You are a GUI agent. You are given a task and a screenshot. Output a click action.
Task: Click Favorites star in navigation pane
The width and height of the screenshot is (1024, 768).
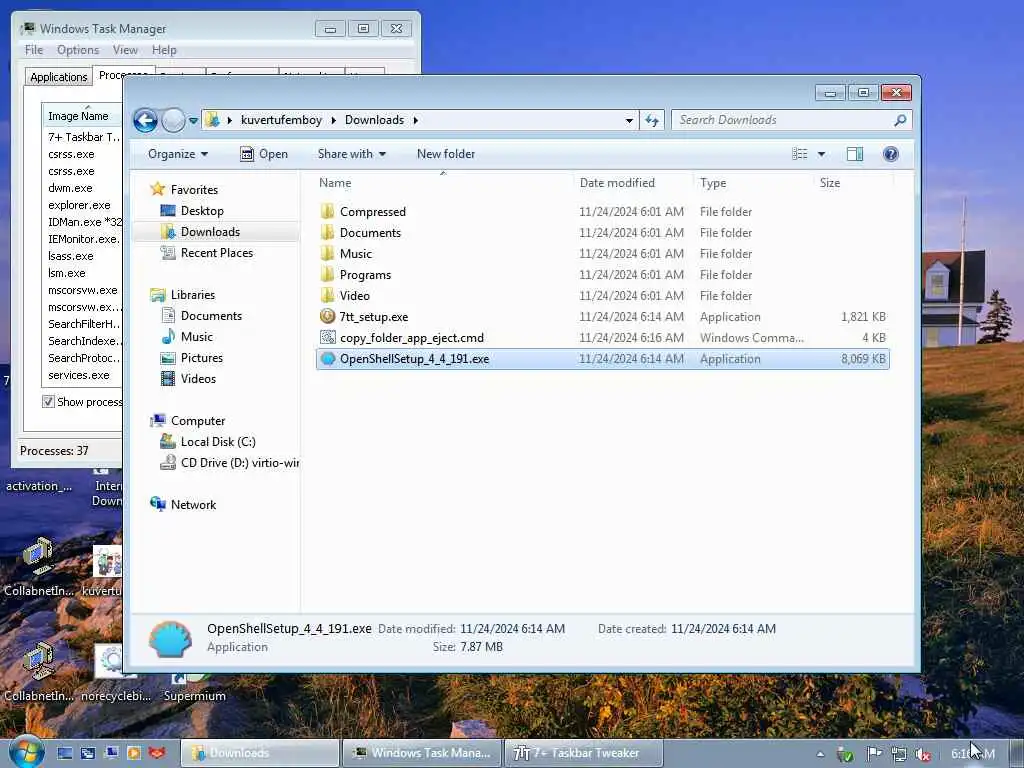pos(157,189)
